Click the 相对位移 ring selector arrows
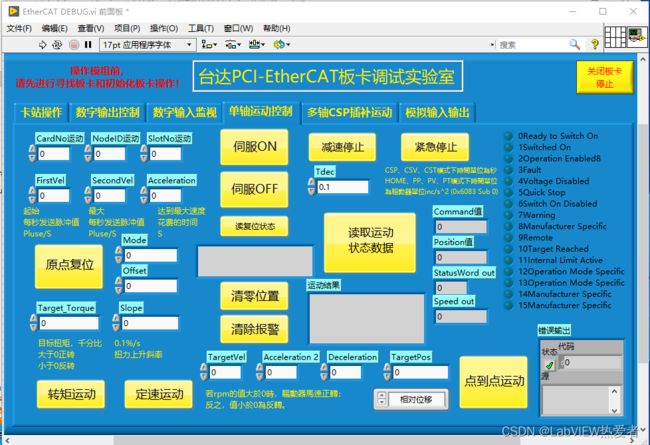 click(x=382, y=399)
